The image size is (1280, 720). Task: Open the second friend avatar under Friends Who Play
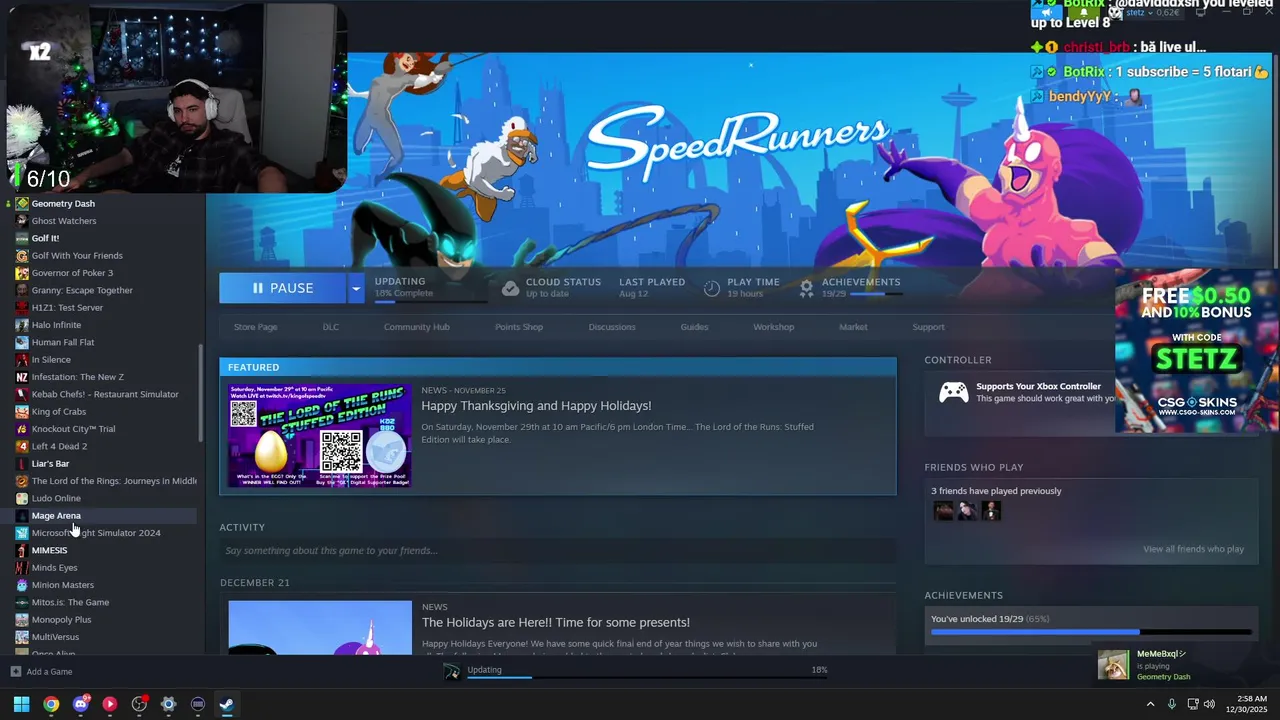967,511
